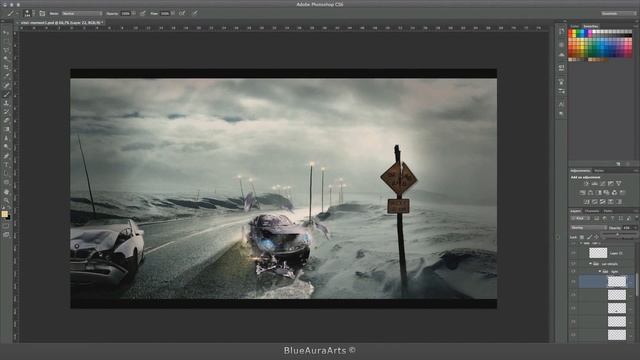
Task: Toggle pressure for size in options bar
Action: coord(195,13)
